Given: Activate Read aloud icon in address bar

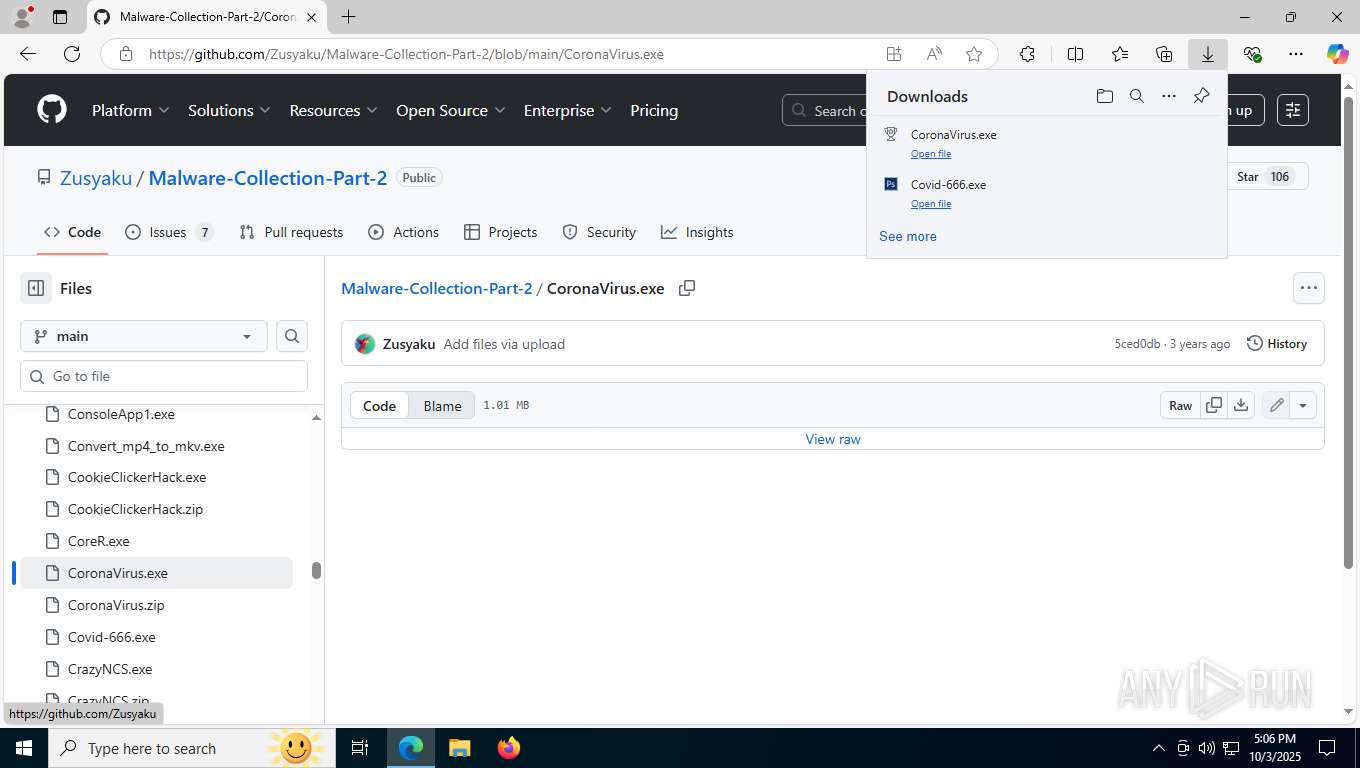Looking at the screenshot, I should coord(933,54).
